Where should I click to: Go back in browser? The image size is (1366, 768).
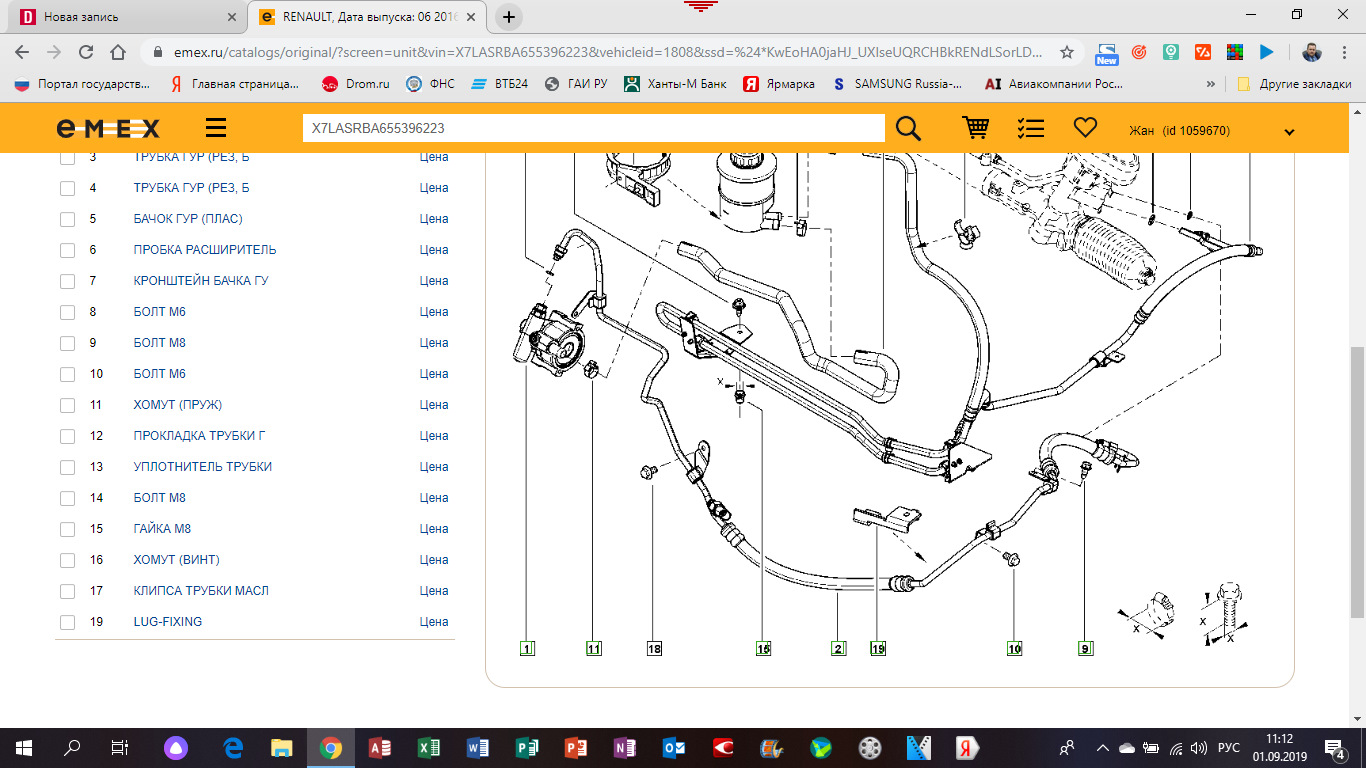[x=22, y=52]
